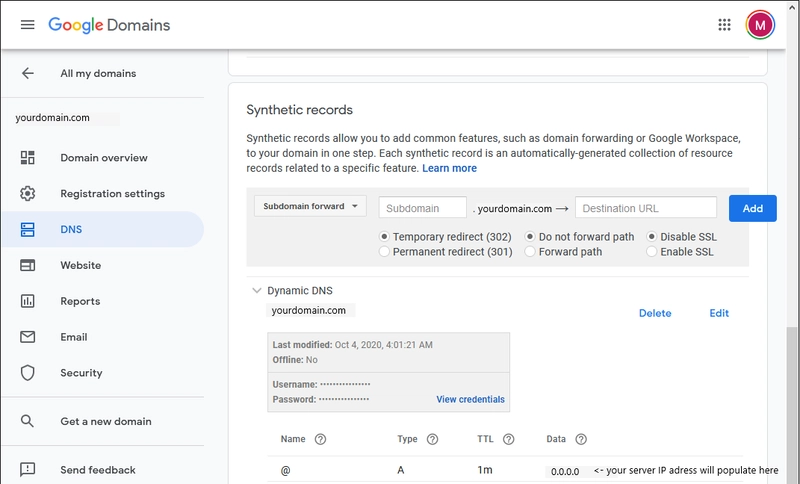Viewport: 800px width, 484px height.
Task: Select Temporary redirect (302)
Action: point(384,237)
